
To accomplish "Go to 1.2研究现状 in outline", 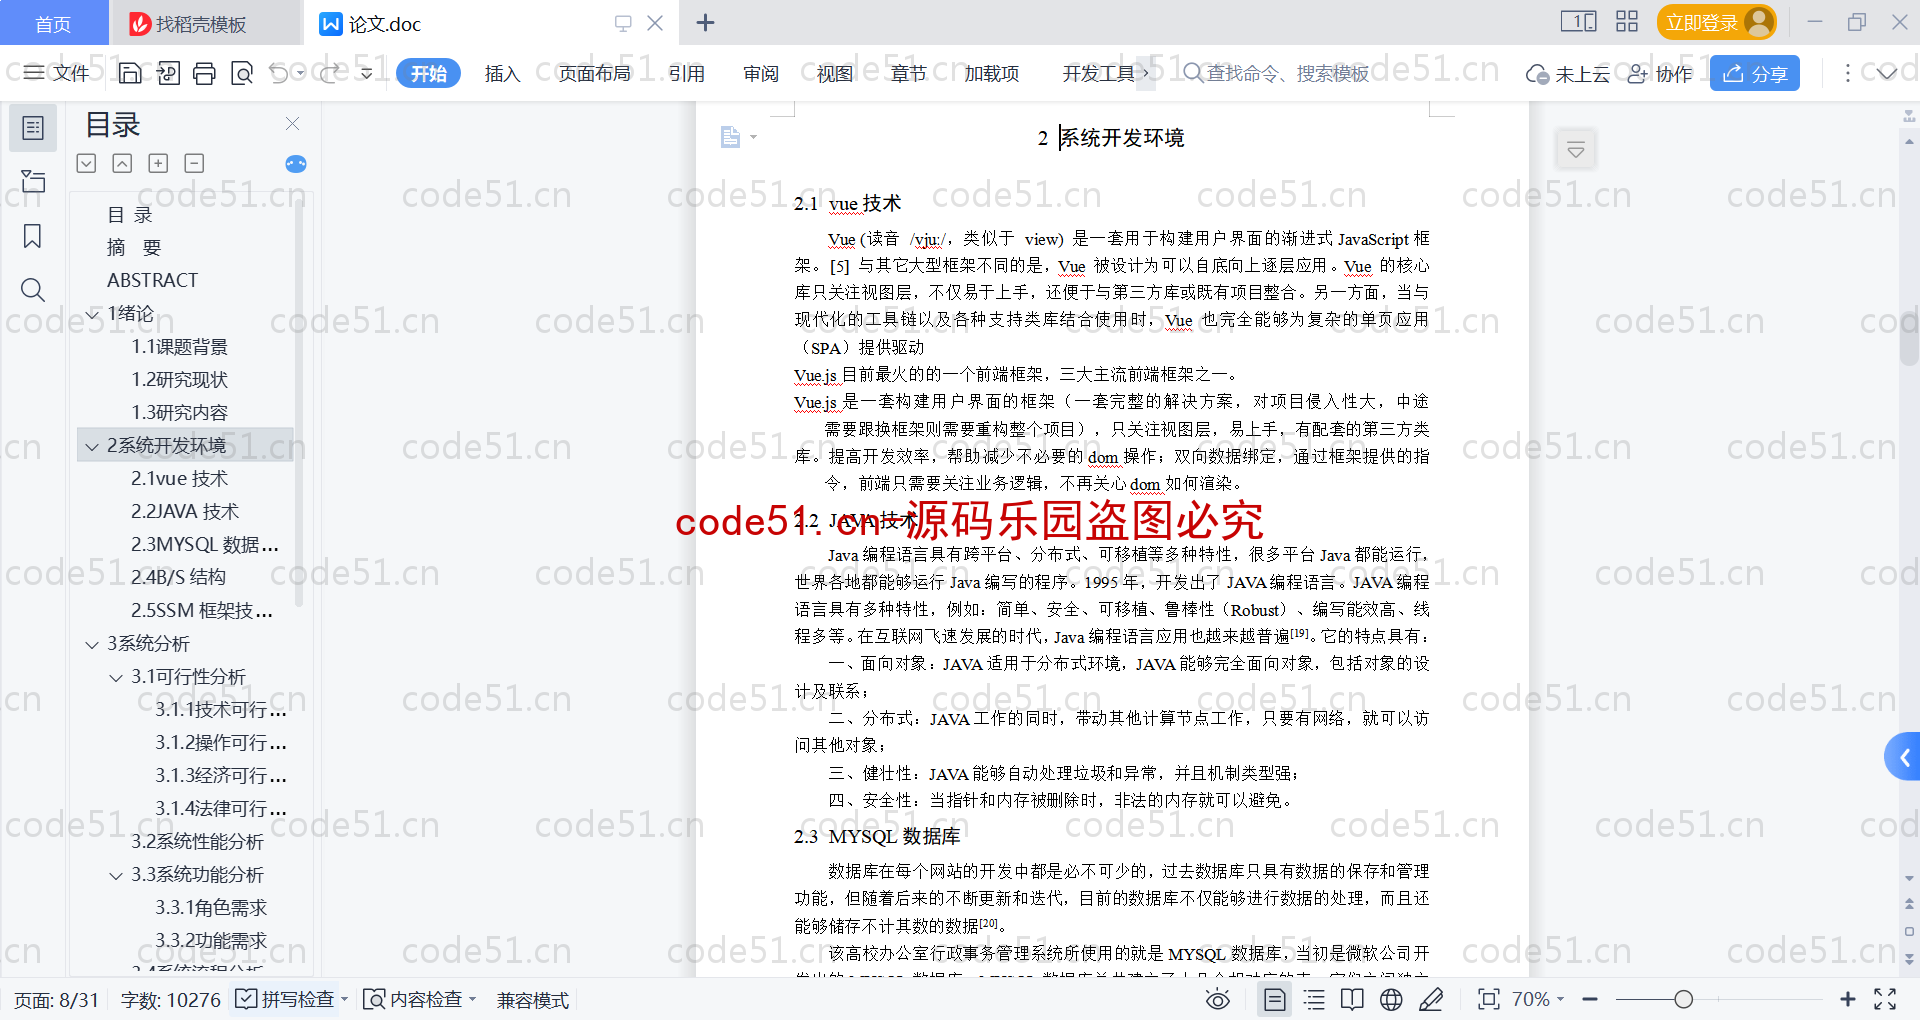I will point(180,380).
